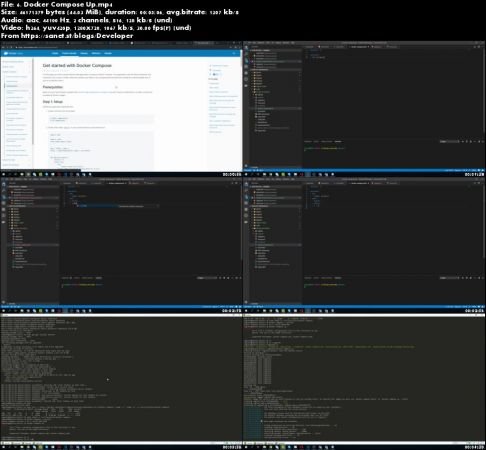Click the 'Step 1: Setup' heading
Viewport: 486px width, 450px height.
click(x=52, y=102)
